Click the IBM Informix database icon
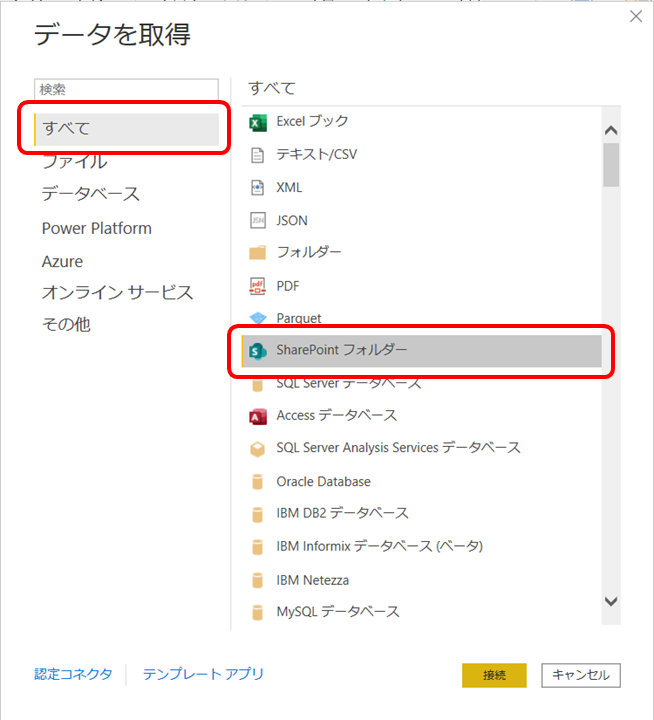 258,547
